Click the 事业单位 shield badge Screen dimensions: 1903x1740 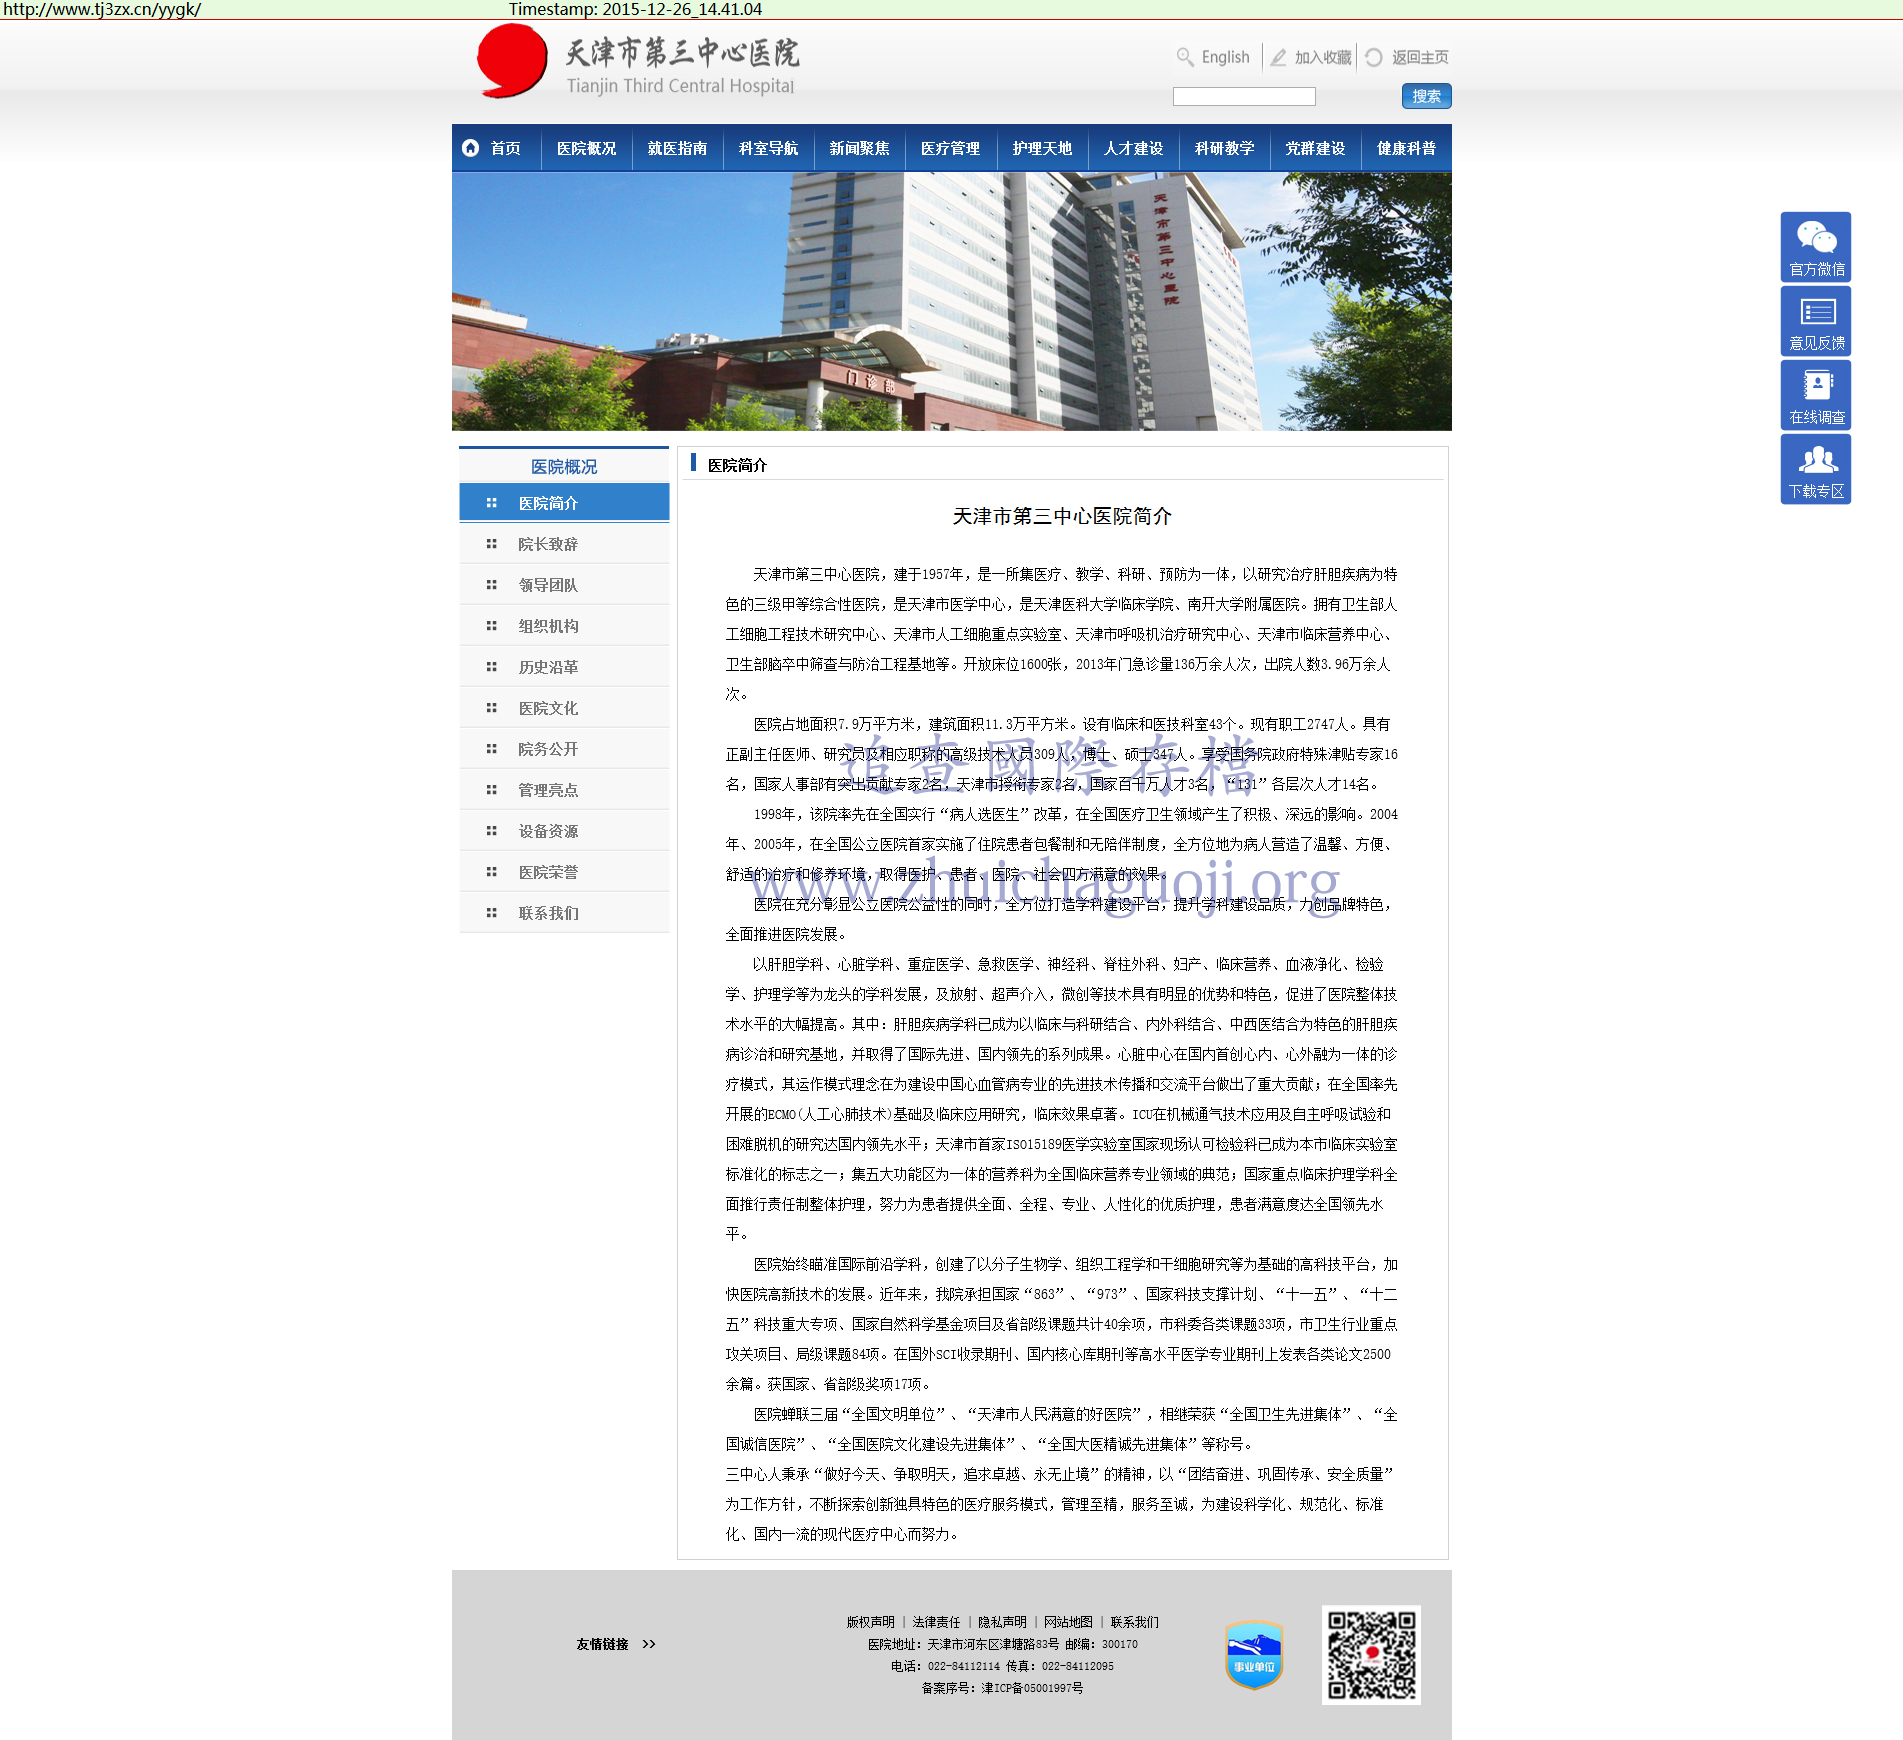[1254, 1654]
